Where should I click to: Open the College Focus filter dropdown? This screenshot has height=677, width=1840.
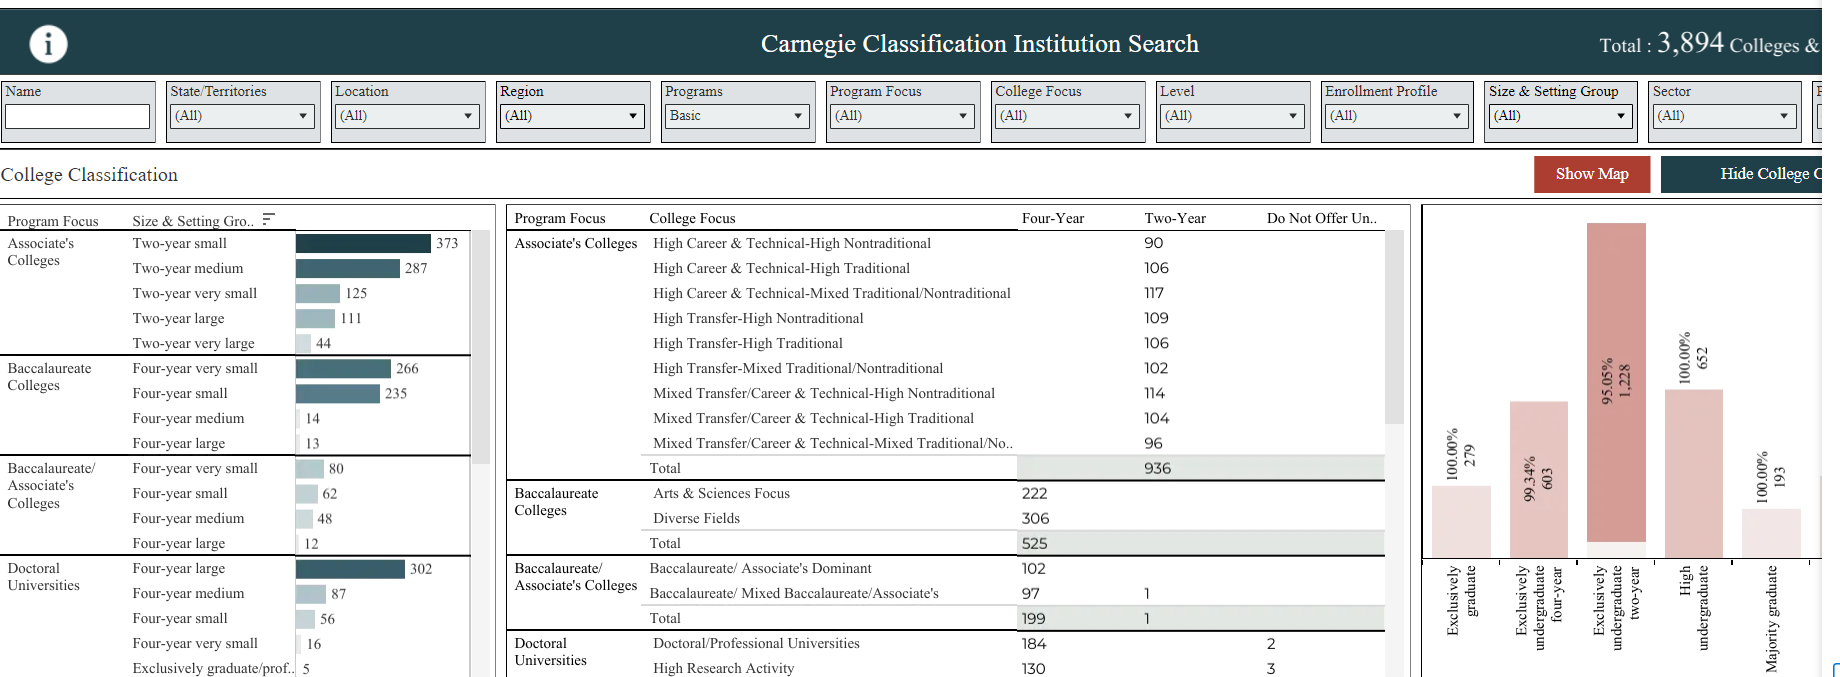click(x=1067, y=116)
